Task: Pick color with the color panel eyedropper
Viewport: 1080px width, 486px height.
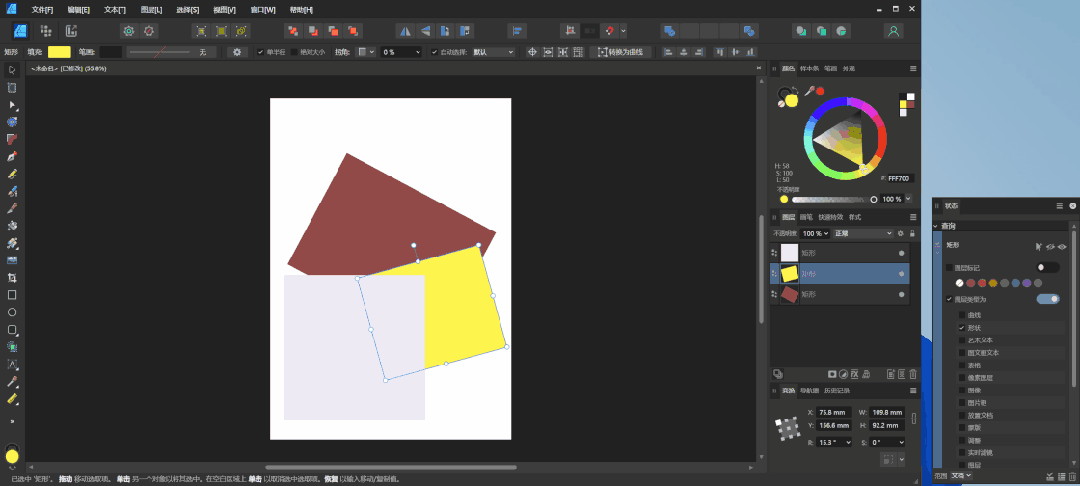Action: tap(811, 90)
